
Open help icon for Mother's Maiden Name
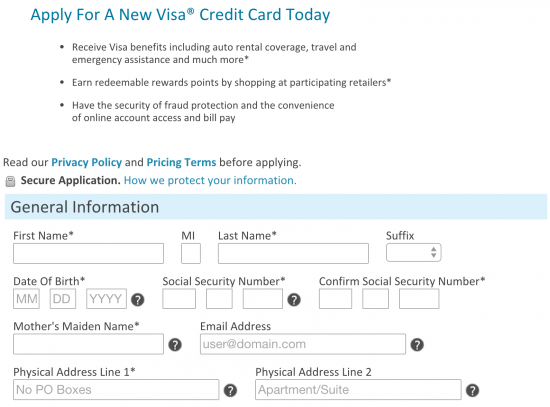click(175, 345)
